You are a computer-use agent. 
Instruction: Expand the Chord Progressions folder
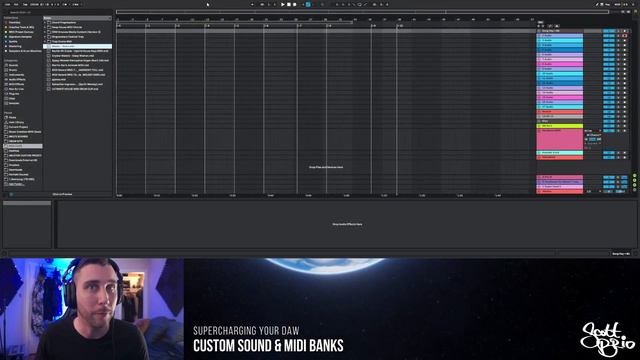[45, 22]
